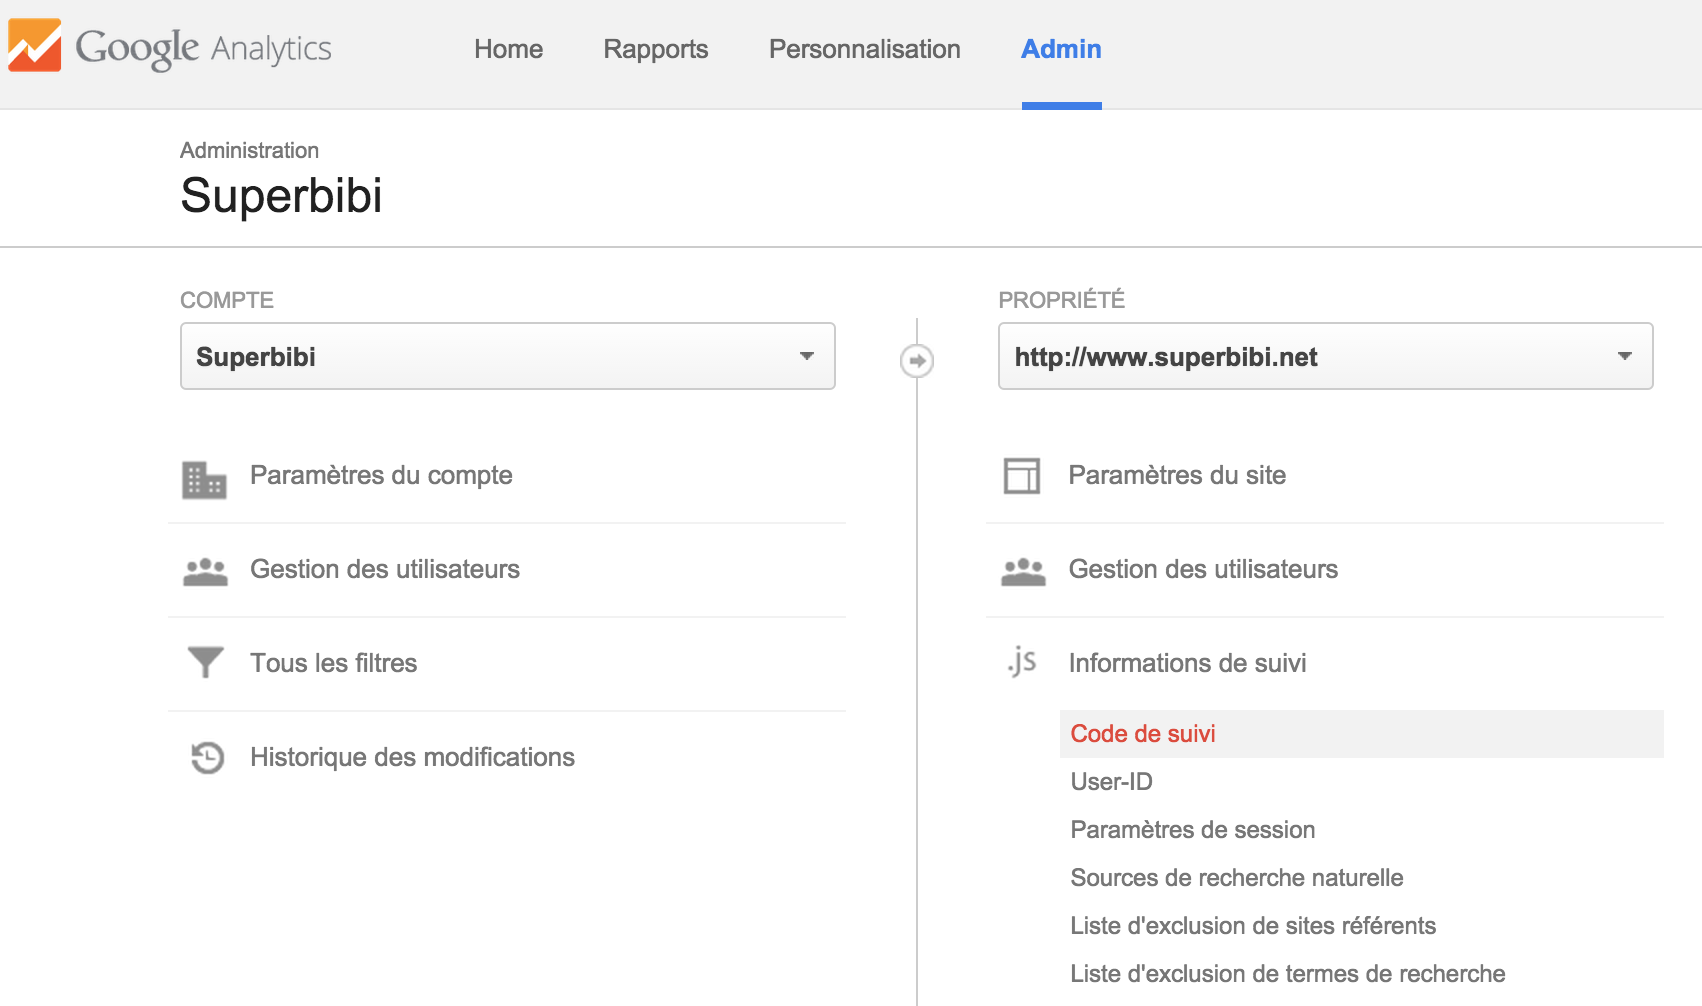The image size is (1702, 1006).
Task: Click the .js tracking info icon
Action: click(1022, 661)
